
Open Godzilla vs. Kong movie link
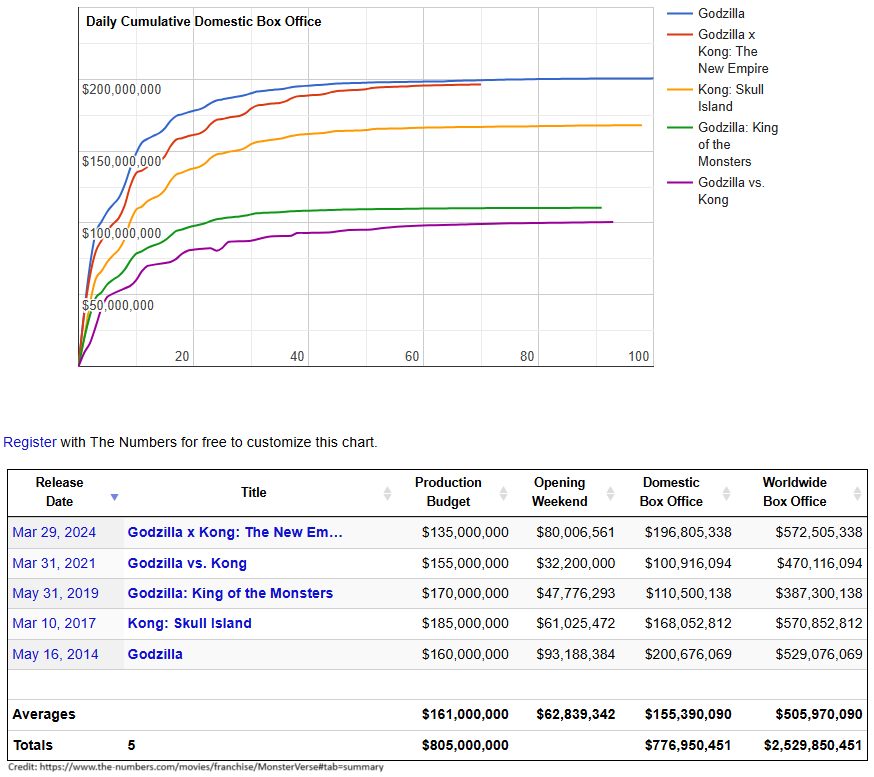point(187,563)
